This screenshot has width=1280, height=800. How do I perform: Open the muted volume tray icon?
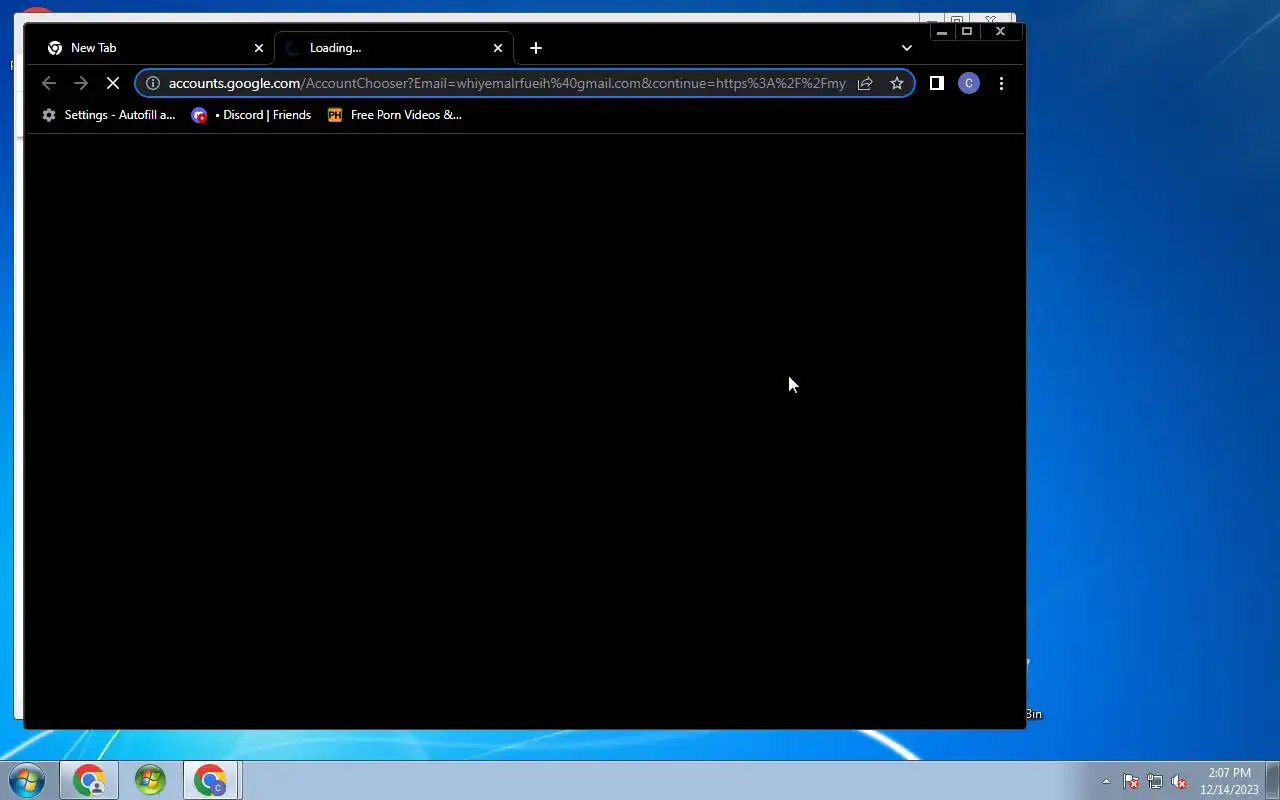tap(1179, 781)
